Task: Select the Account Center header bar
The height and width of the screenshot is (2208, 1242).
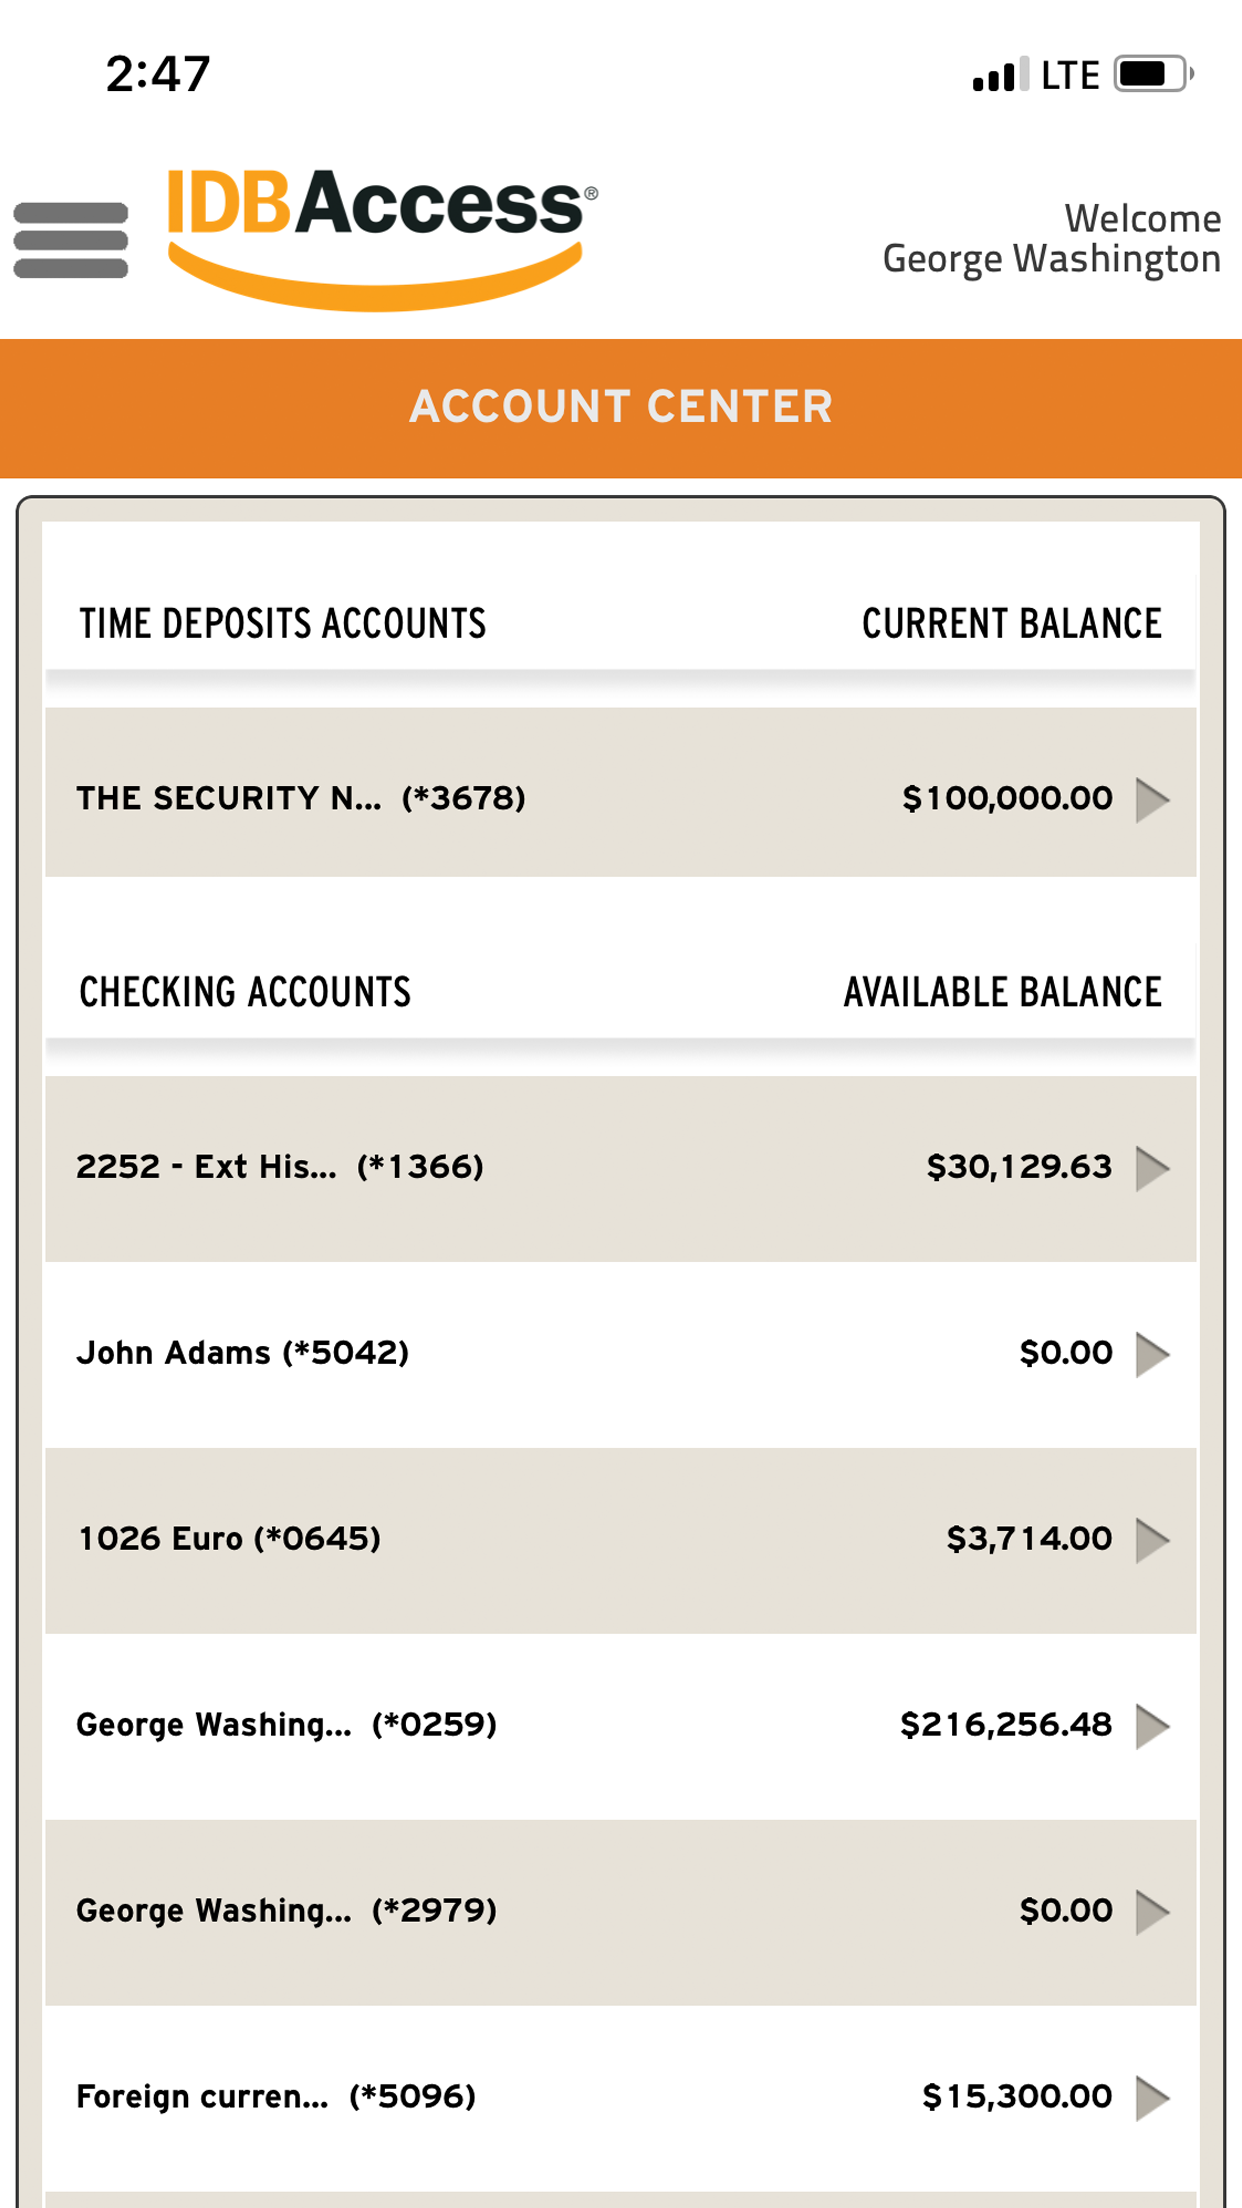Action: [x=621, y=407]
